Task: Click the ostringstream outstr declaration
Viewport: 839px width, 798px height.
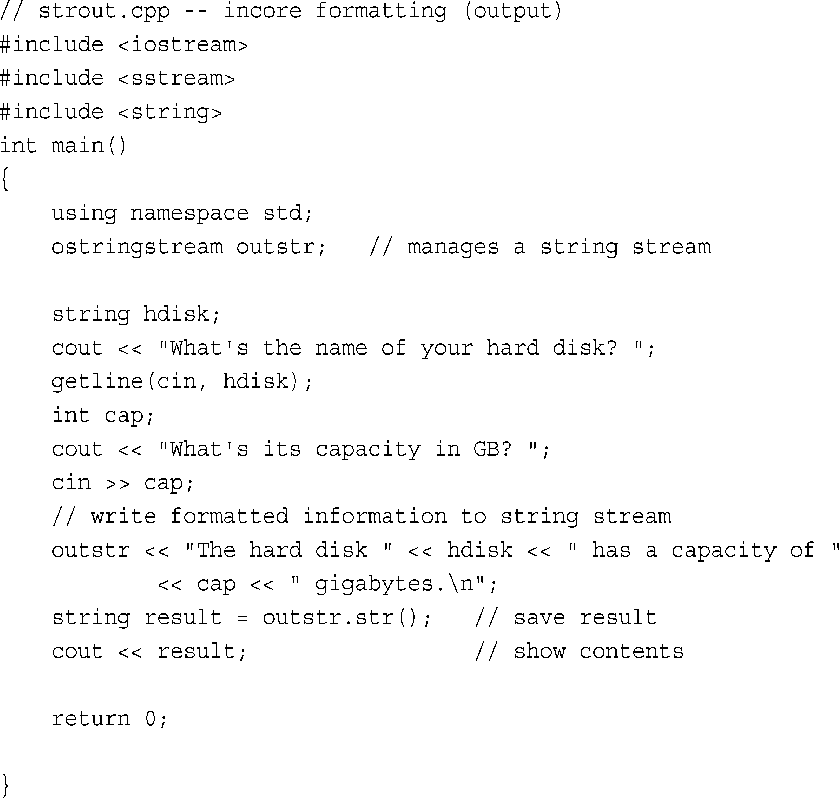Action: 188,247
